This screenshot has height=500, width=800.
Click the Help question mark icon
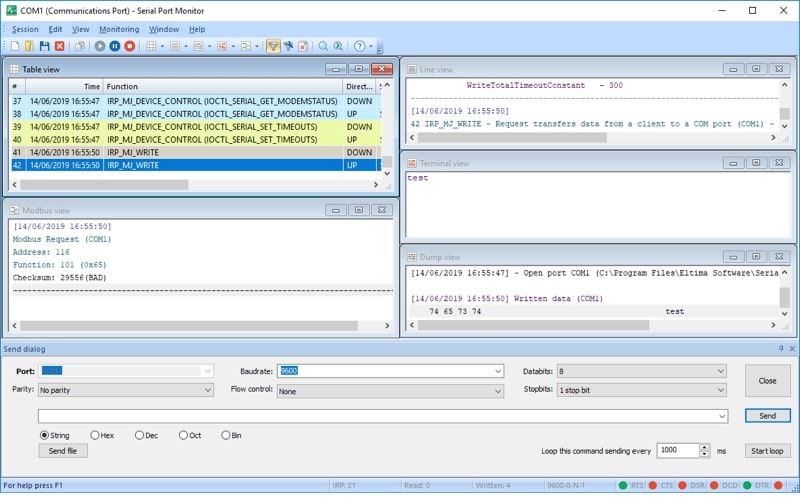(x=360, y=46)
